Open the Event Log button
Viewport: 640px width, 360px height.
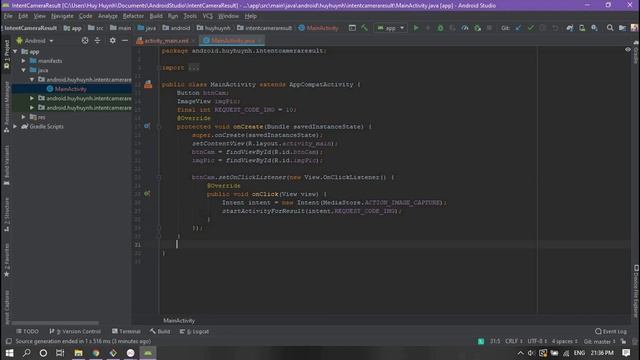click(x=611, y=331)
